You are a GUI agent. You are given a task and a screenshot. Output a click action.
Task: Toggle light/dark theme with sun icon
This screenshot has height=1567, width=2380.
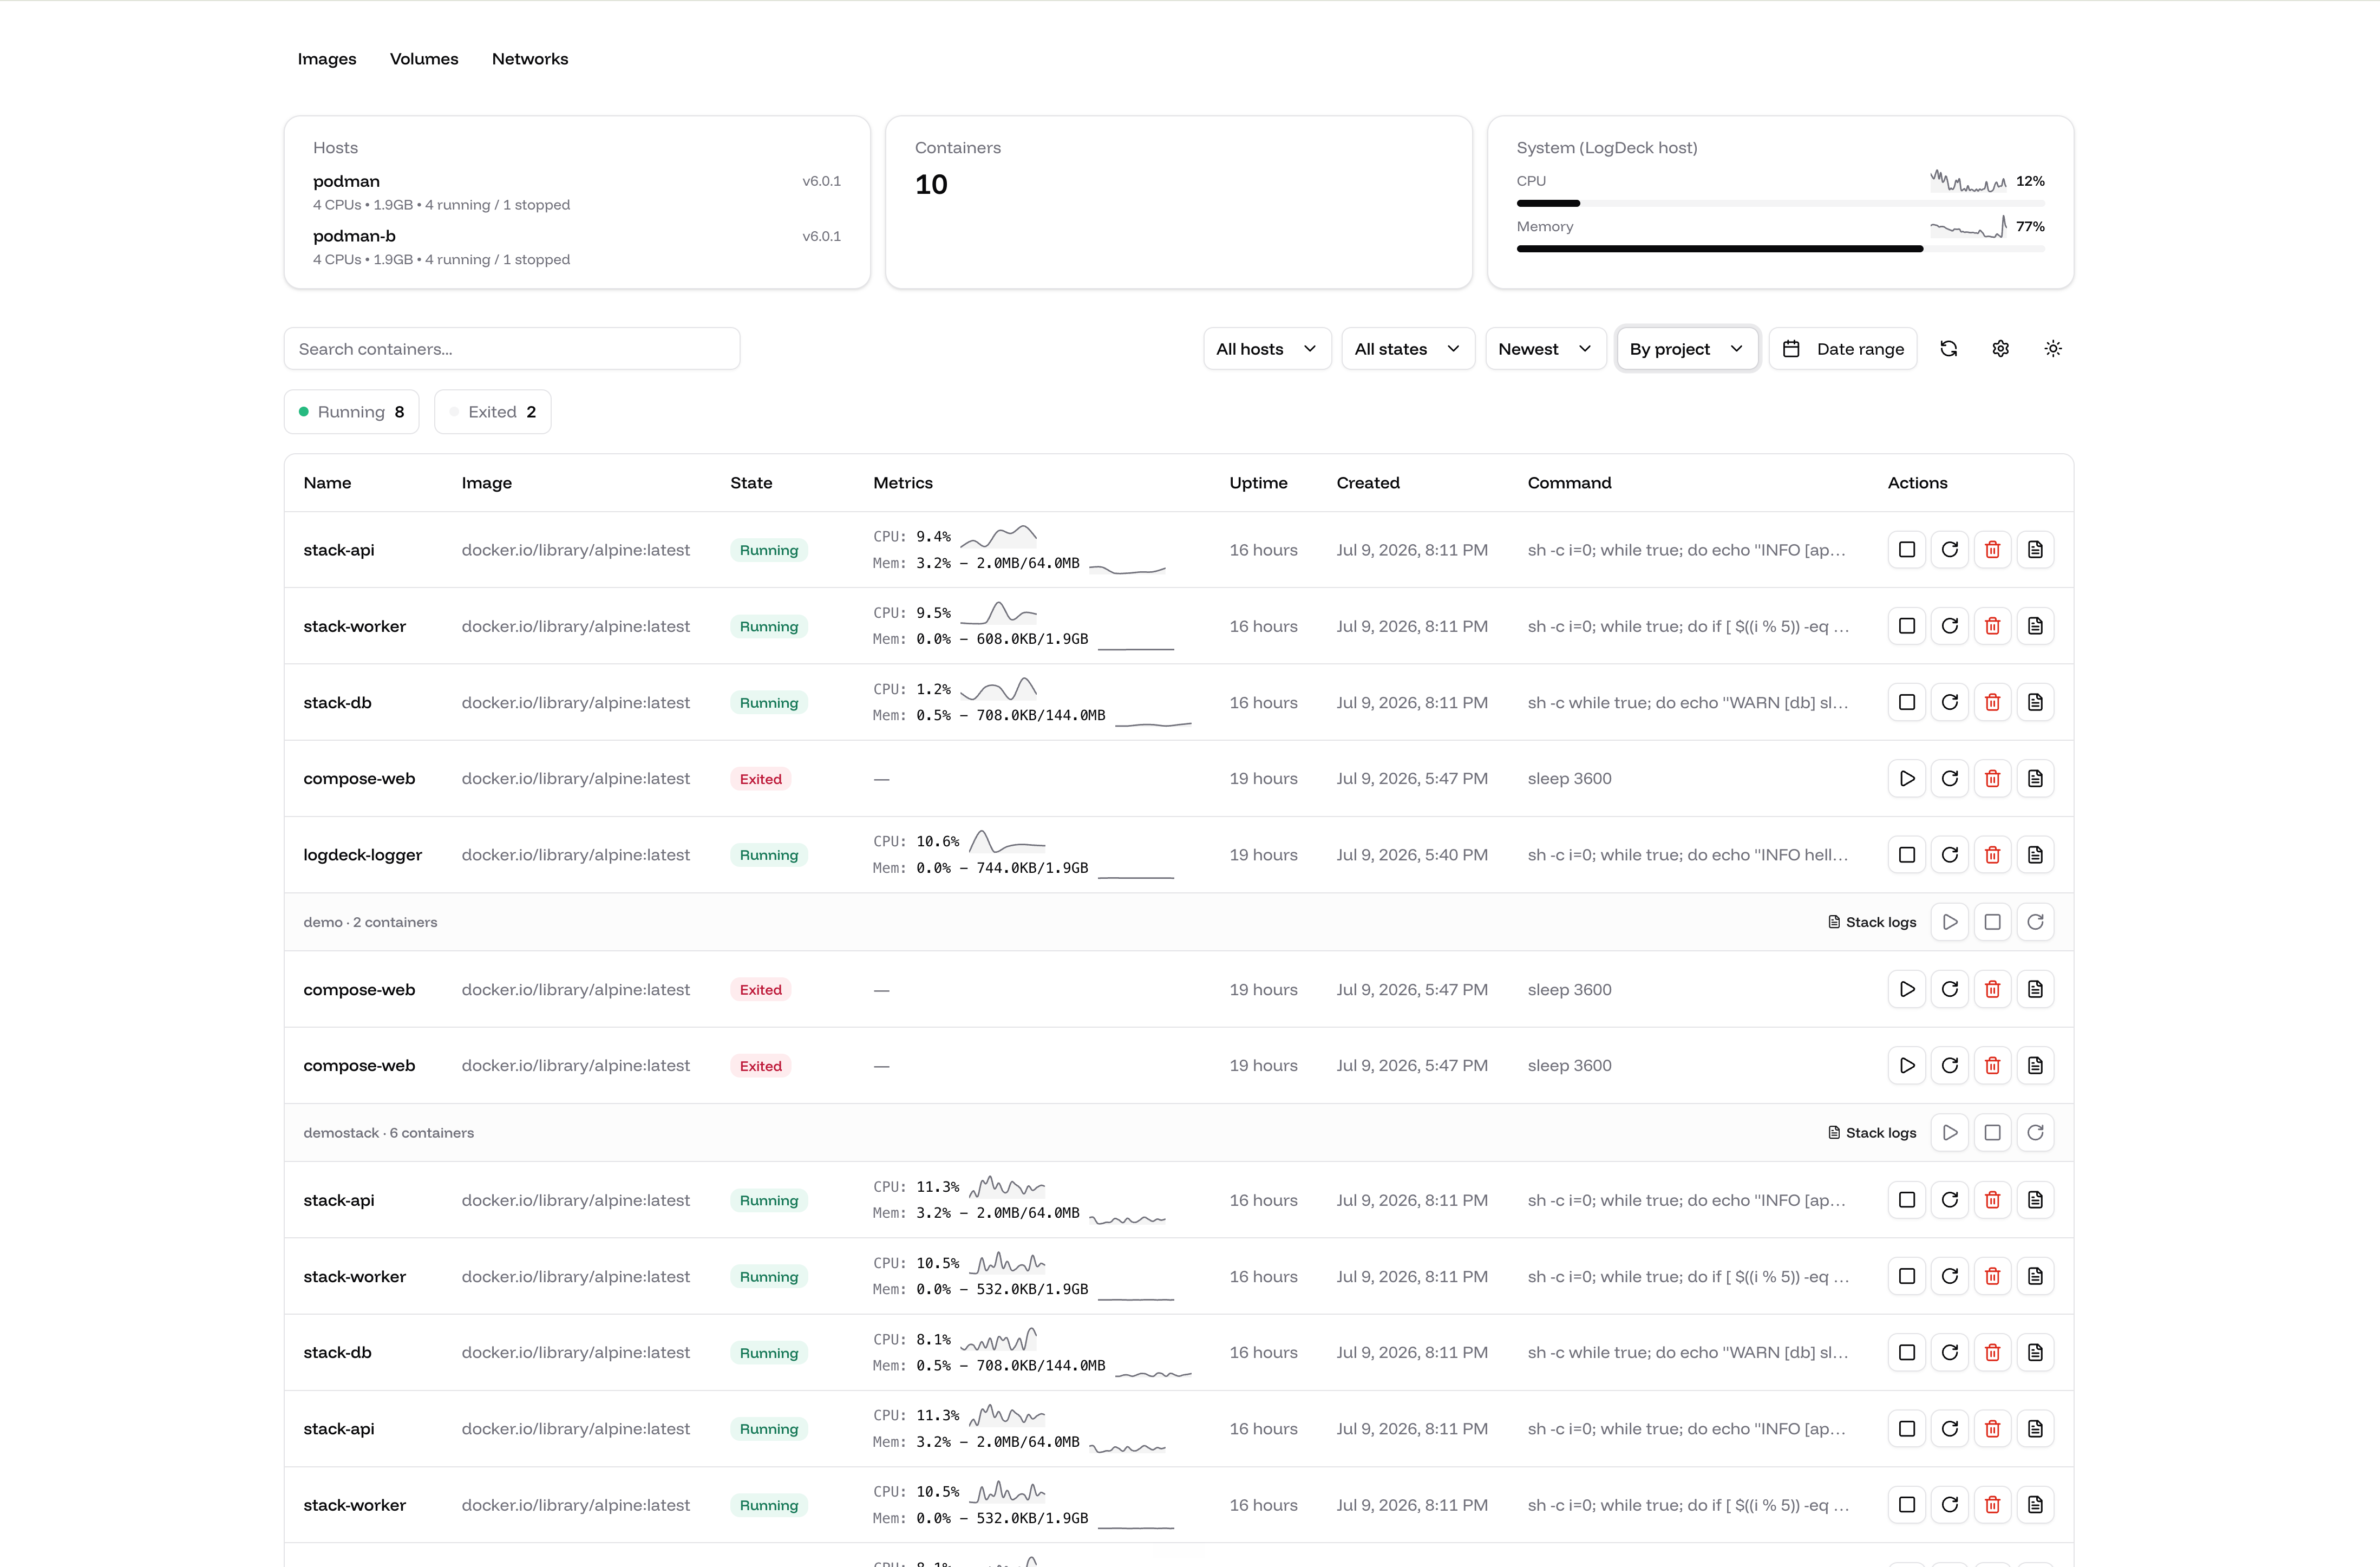[x=2052, y=349]
